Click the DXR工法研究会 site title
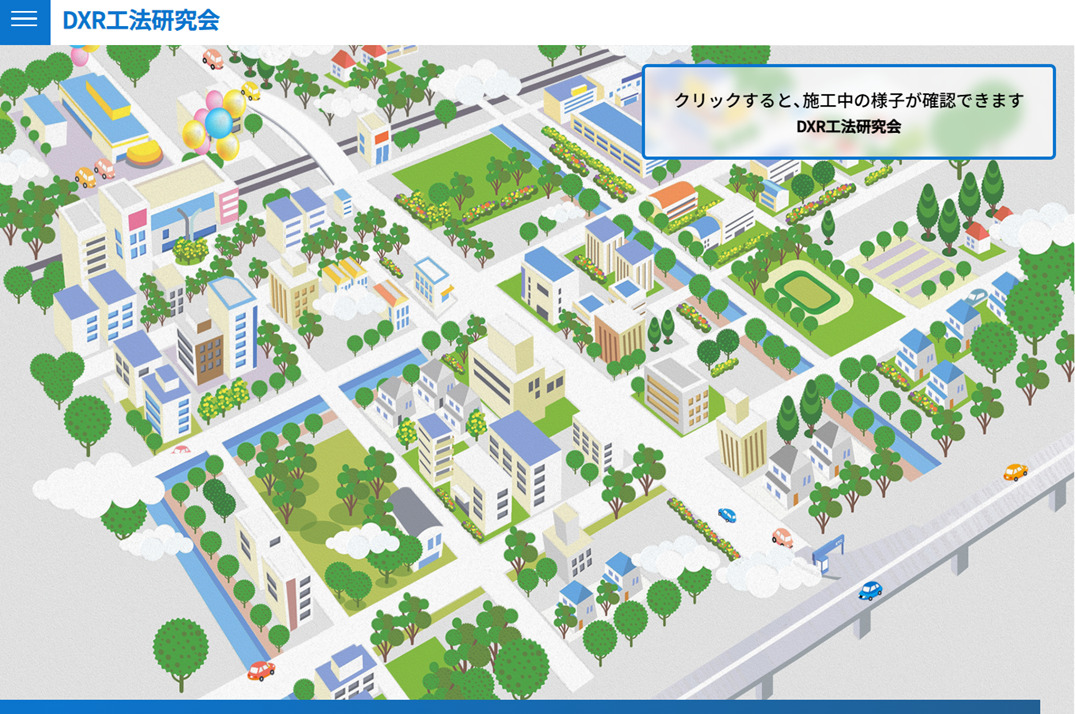 click(141, 21)
